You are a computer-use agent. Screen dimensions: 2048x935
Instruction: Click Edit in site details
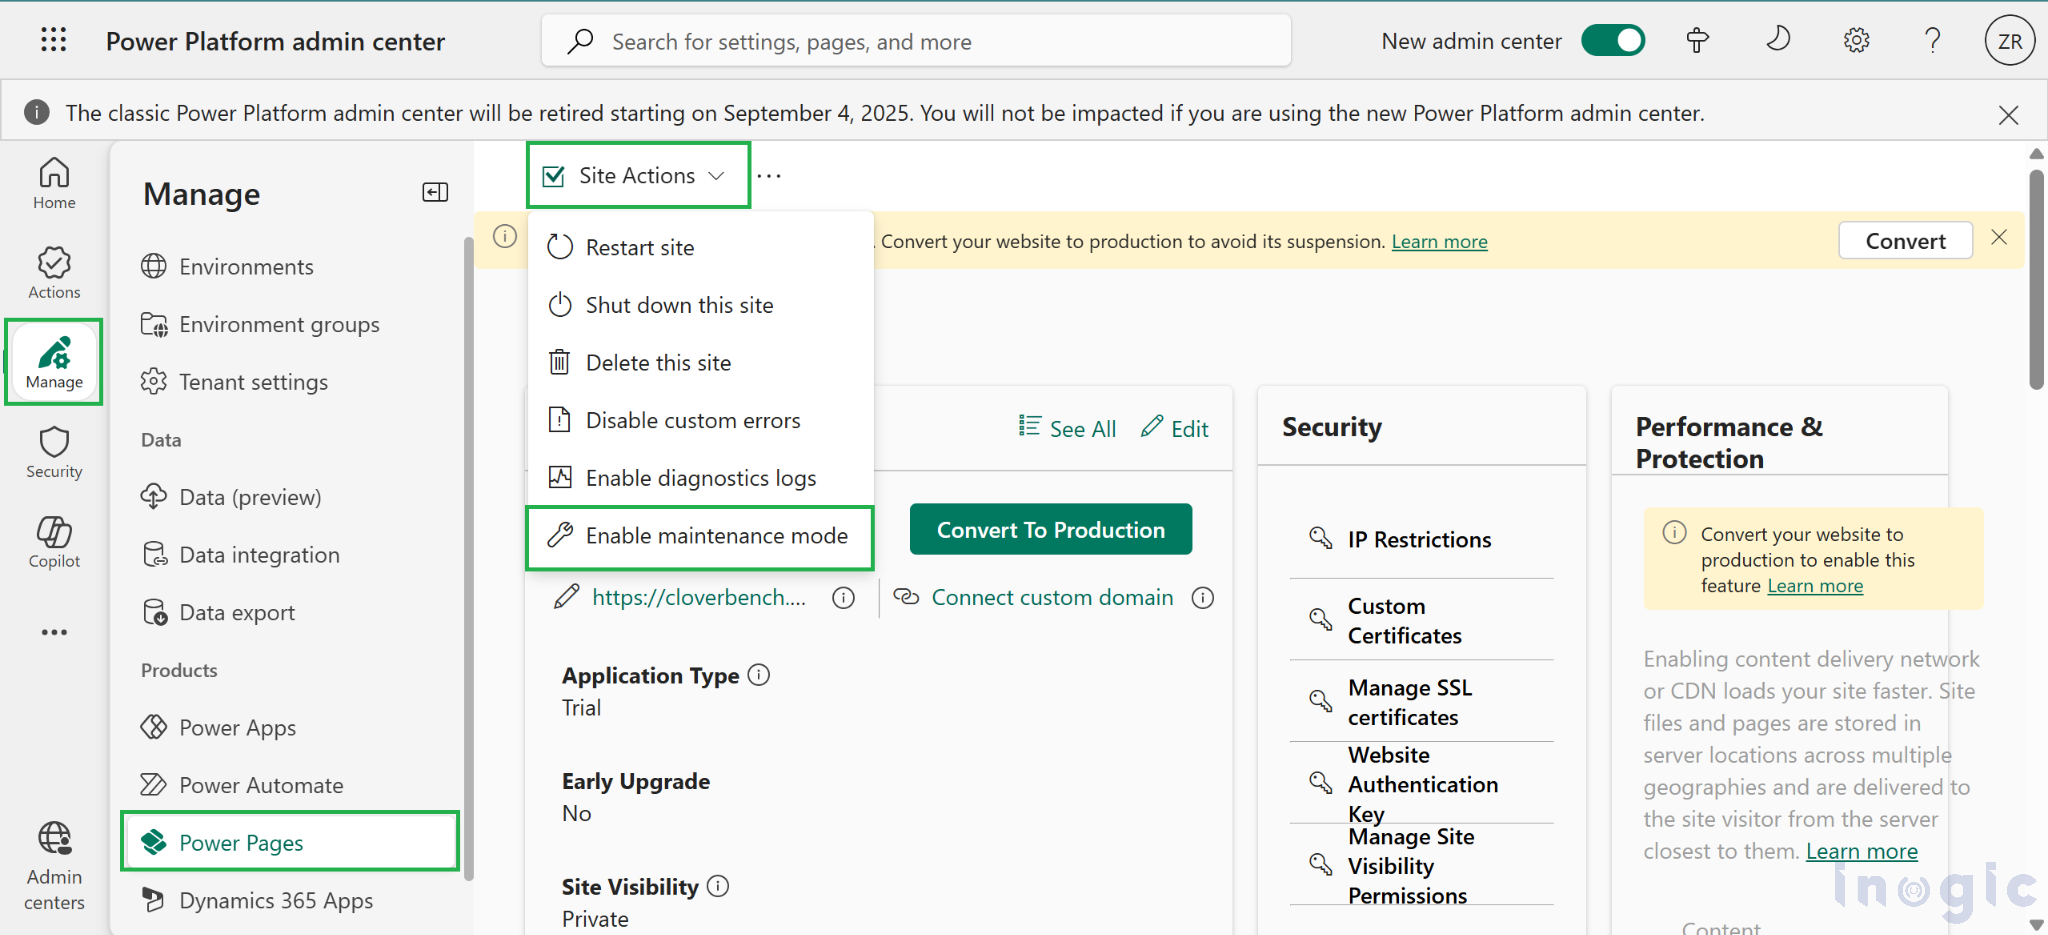pos(1176,428)
